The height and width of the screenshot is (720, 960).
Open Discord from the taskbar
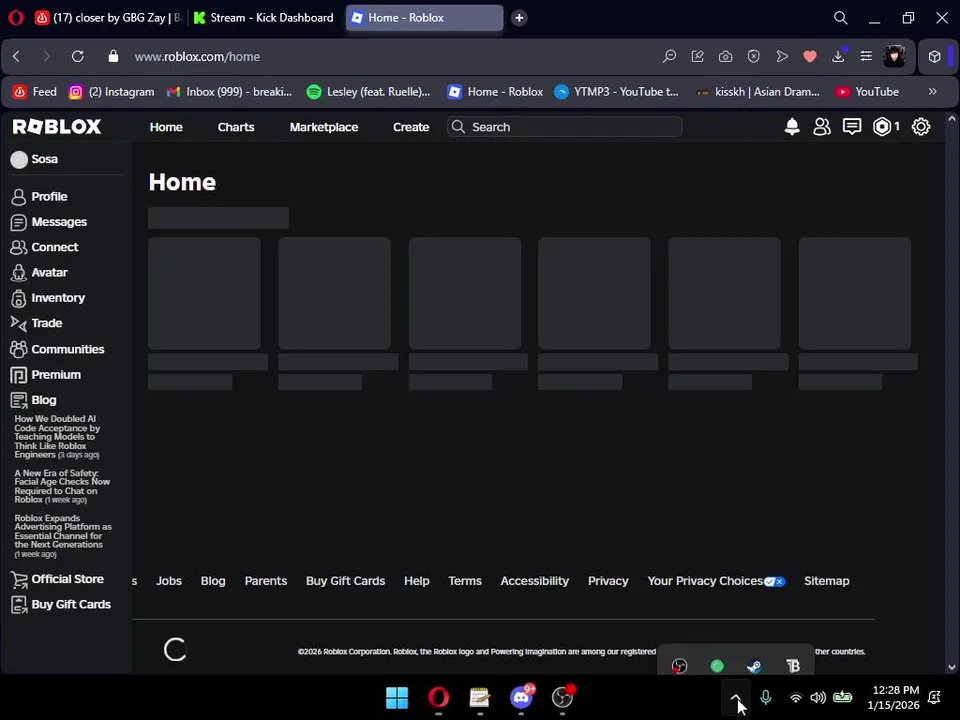(521, 697)
